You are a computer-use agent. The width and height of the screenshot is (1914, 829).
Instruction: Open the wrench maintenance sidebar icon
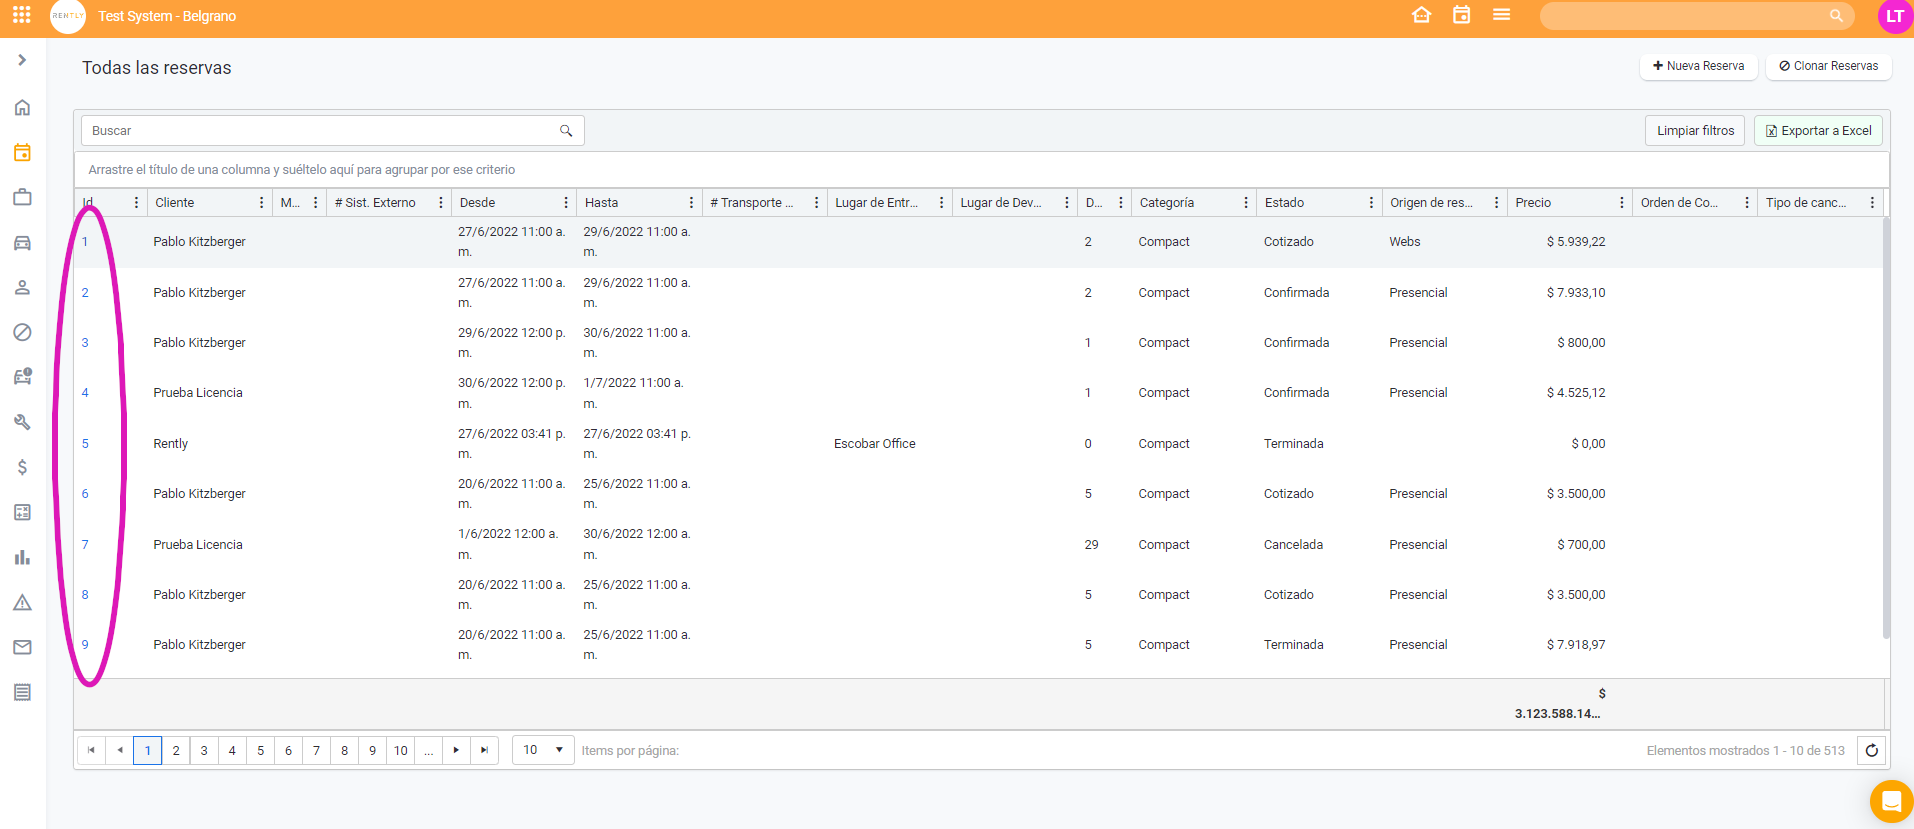pos(22,422)
